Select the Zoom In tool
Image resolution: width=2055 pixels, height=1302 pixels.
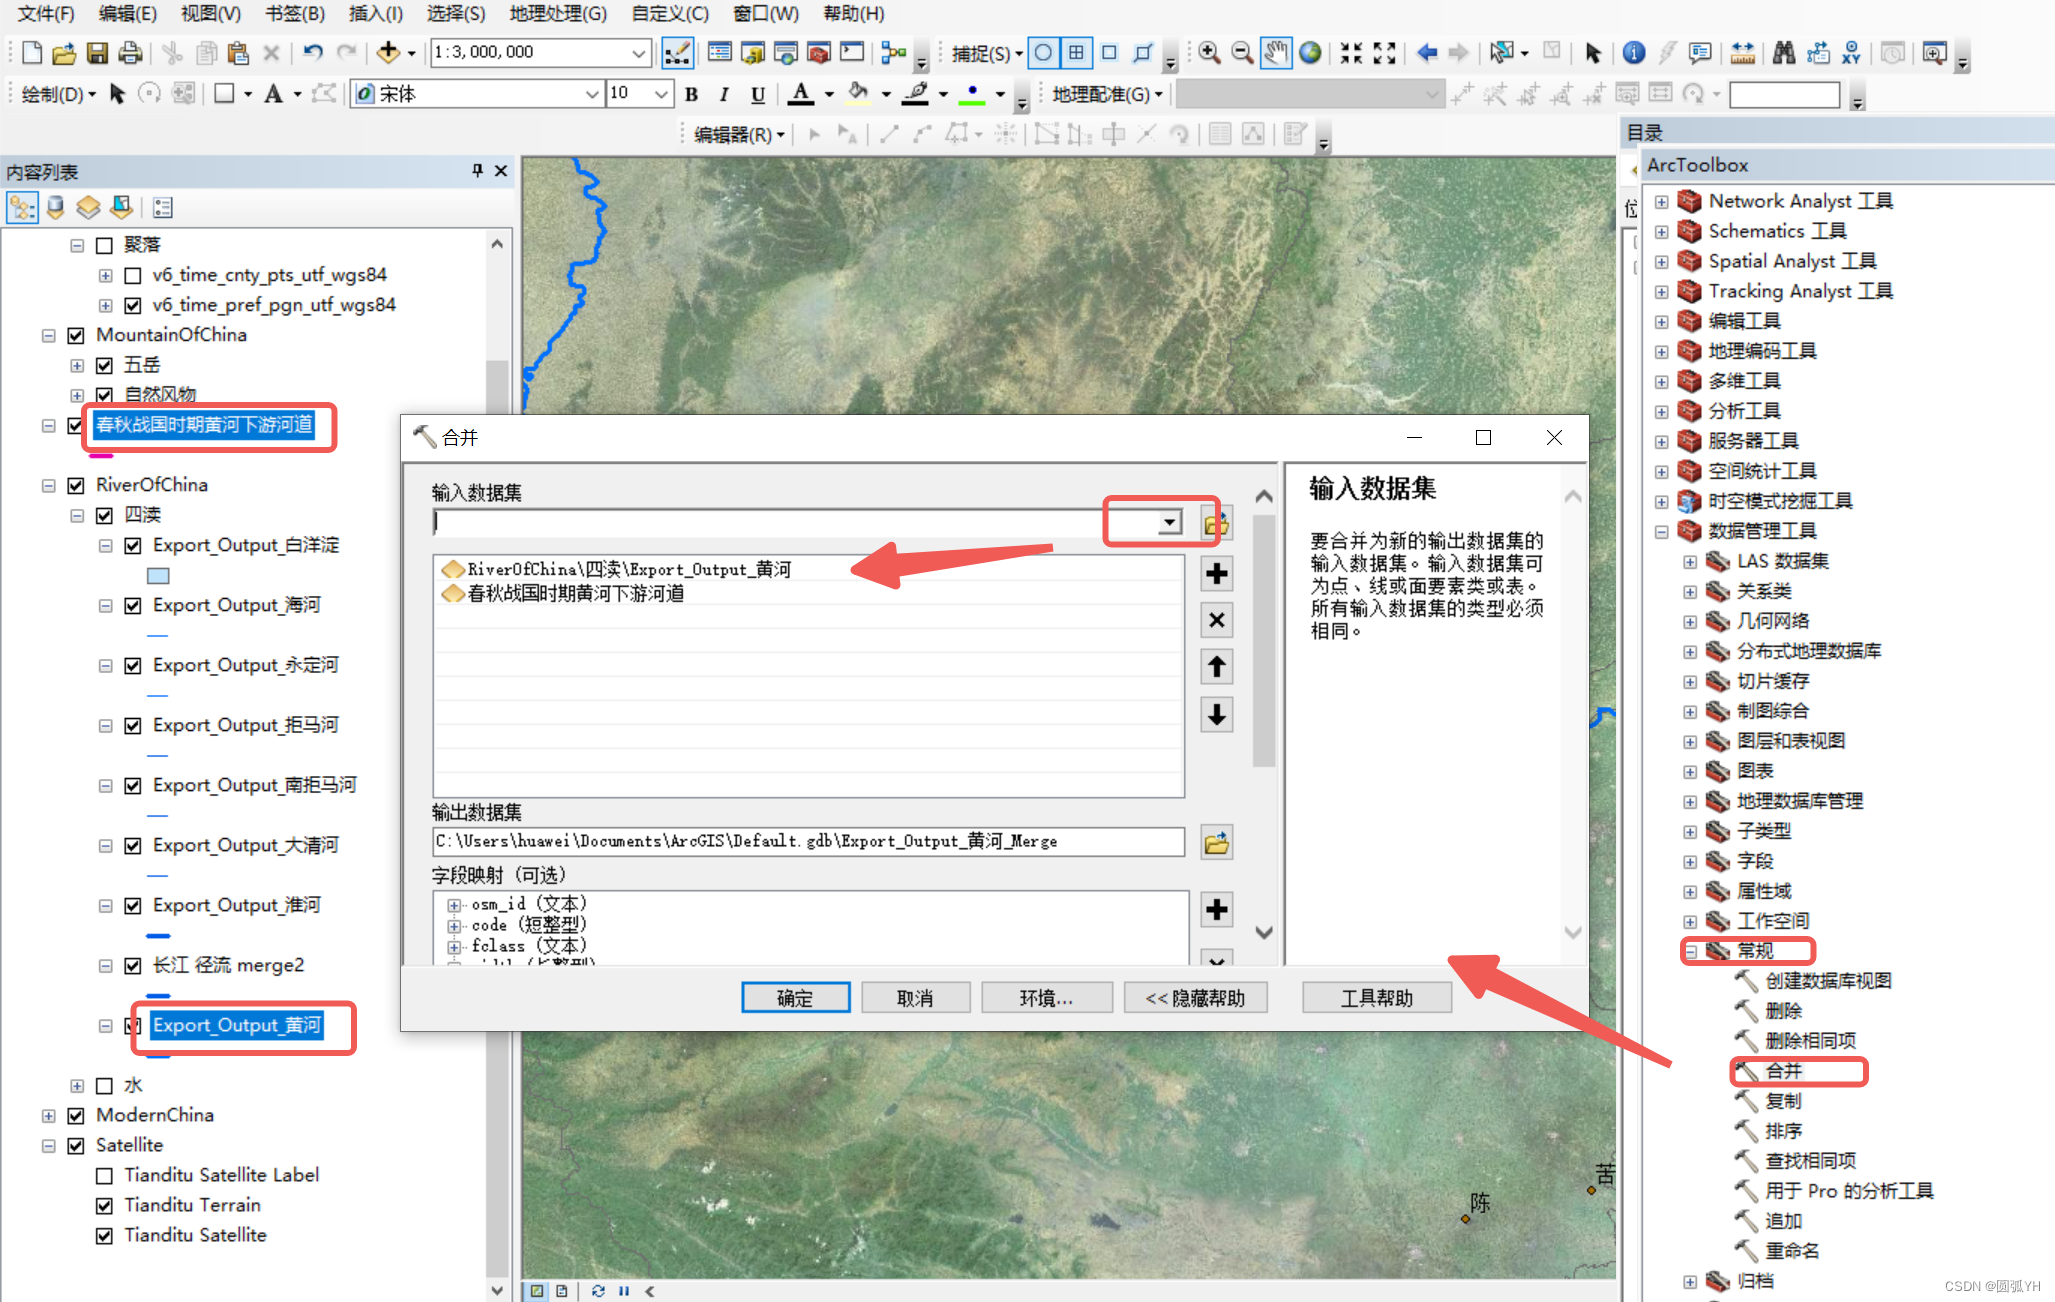coord(1209,52)
